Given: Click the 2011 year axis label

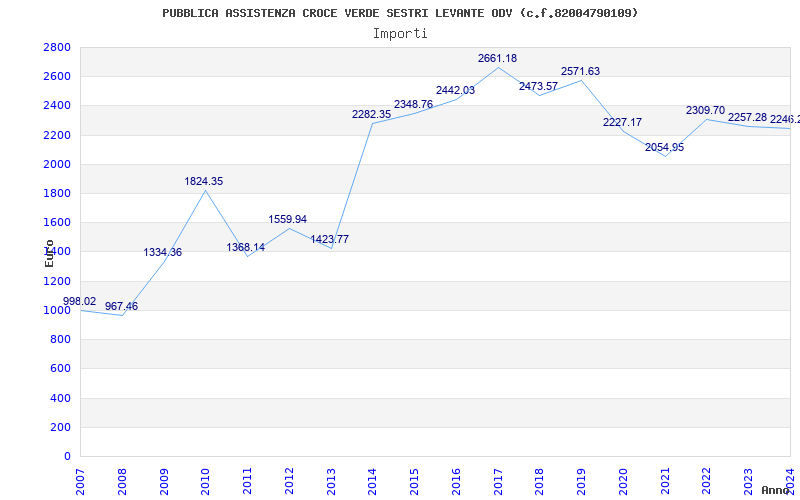Looking at the screenshot, I should (x=247, y=482).
